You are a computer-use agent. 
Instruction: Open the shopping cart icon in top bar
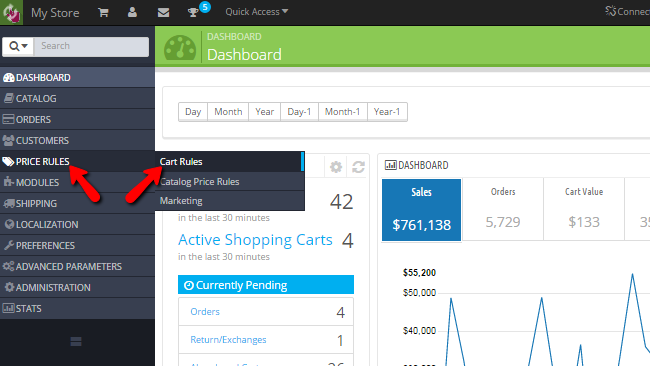103,12
